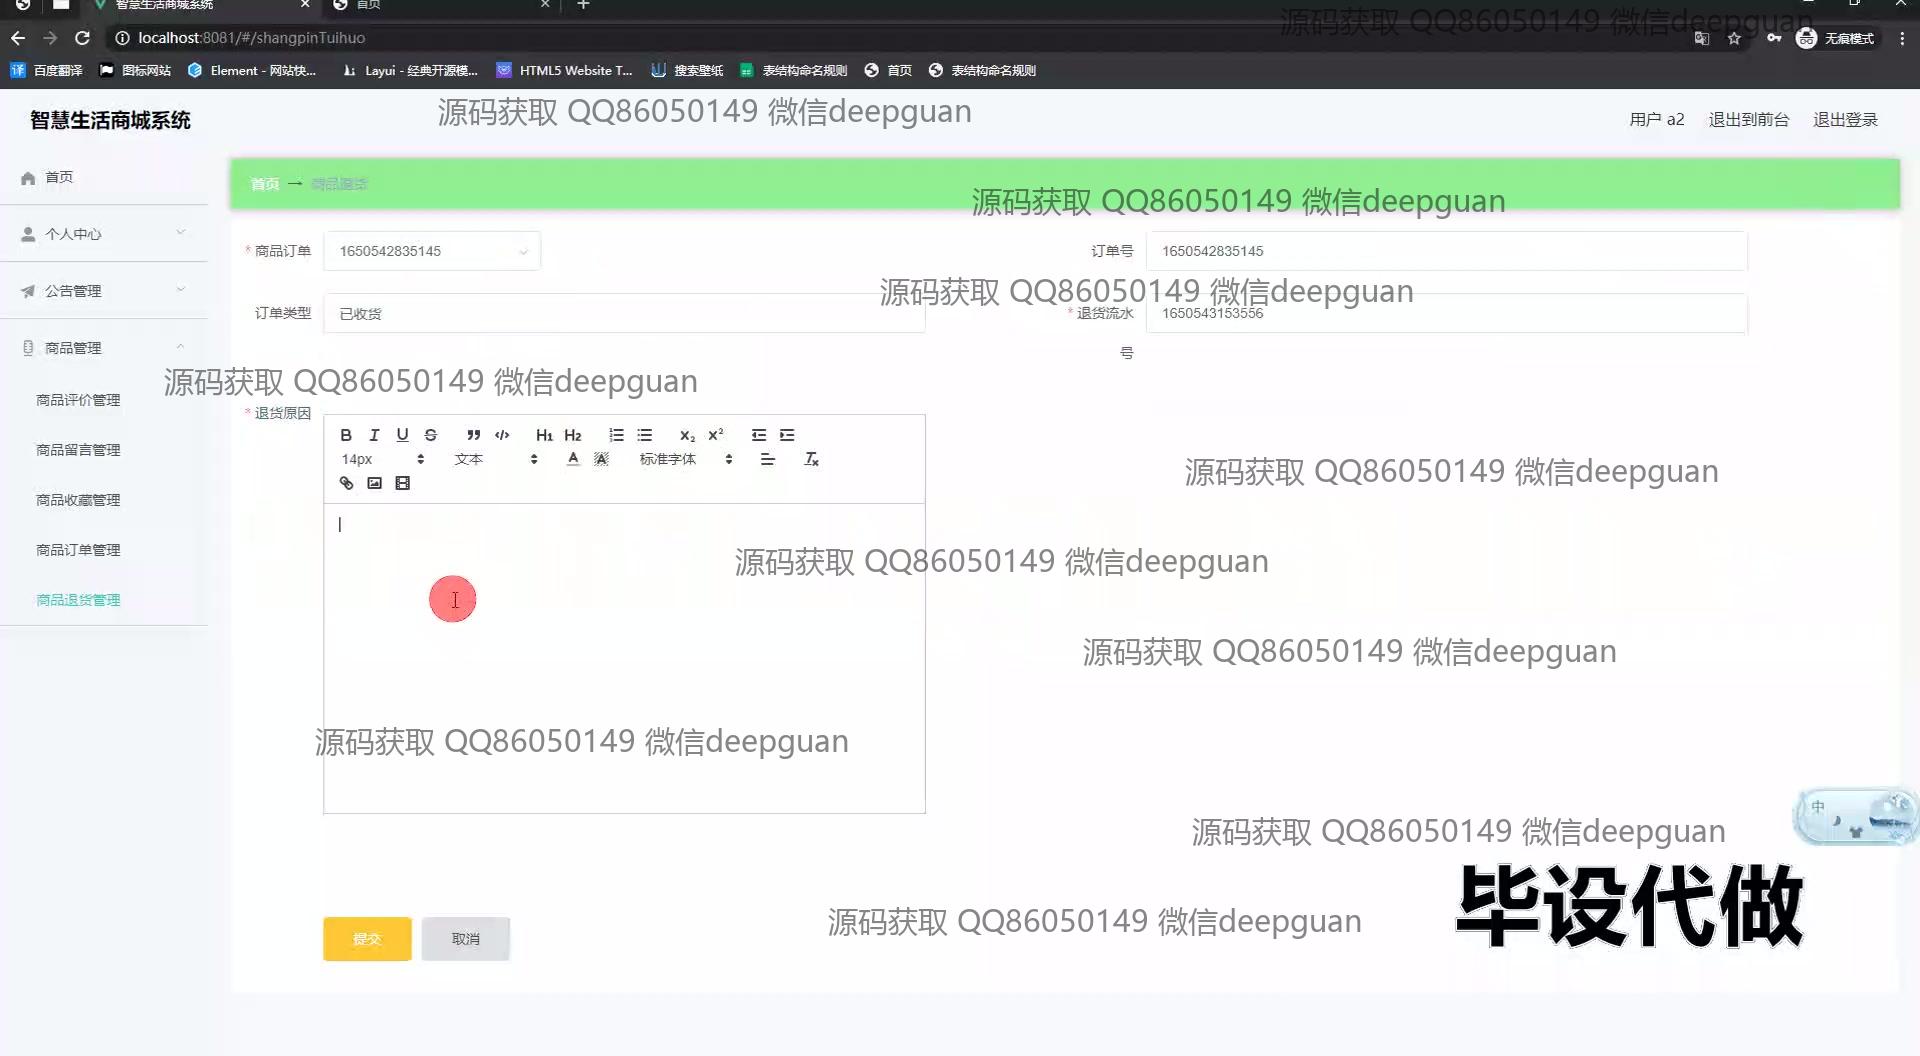
Task: Clear text formatting in the editor
Action: click(811, 459)
